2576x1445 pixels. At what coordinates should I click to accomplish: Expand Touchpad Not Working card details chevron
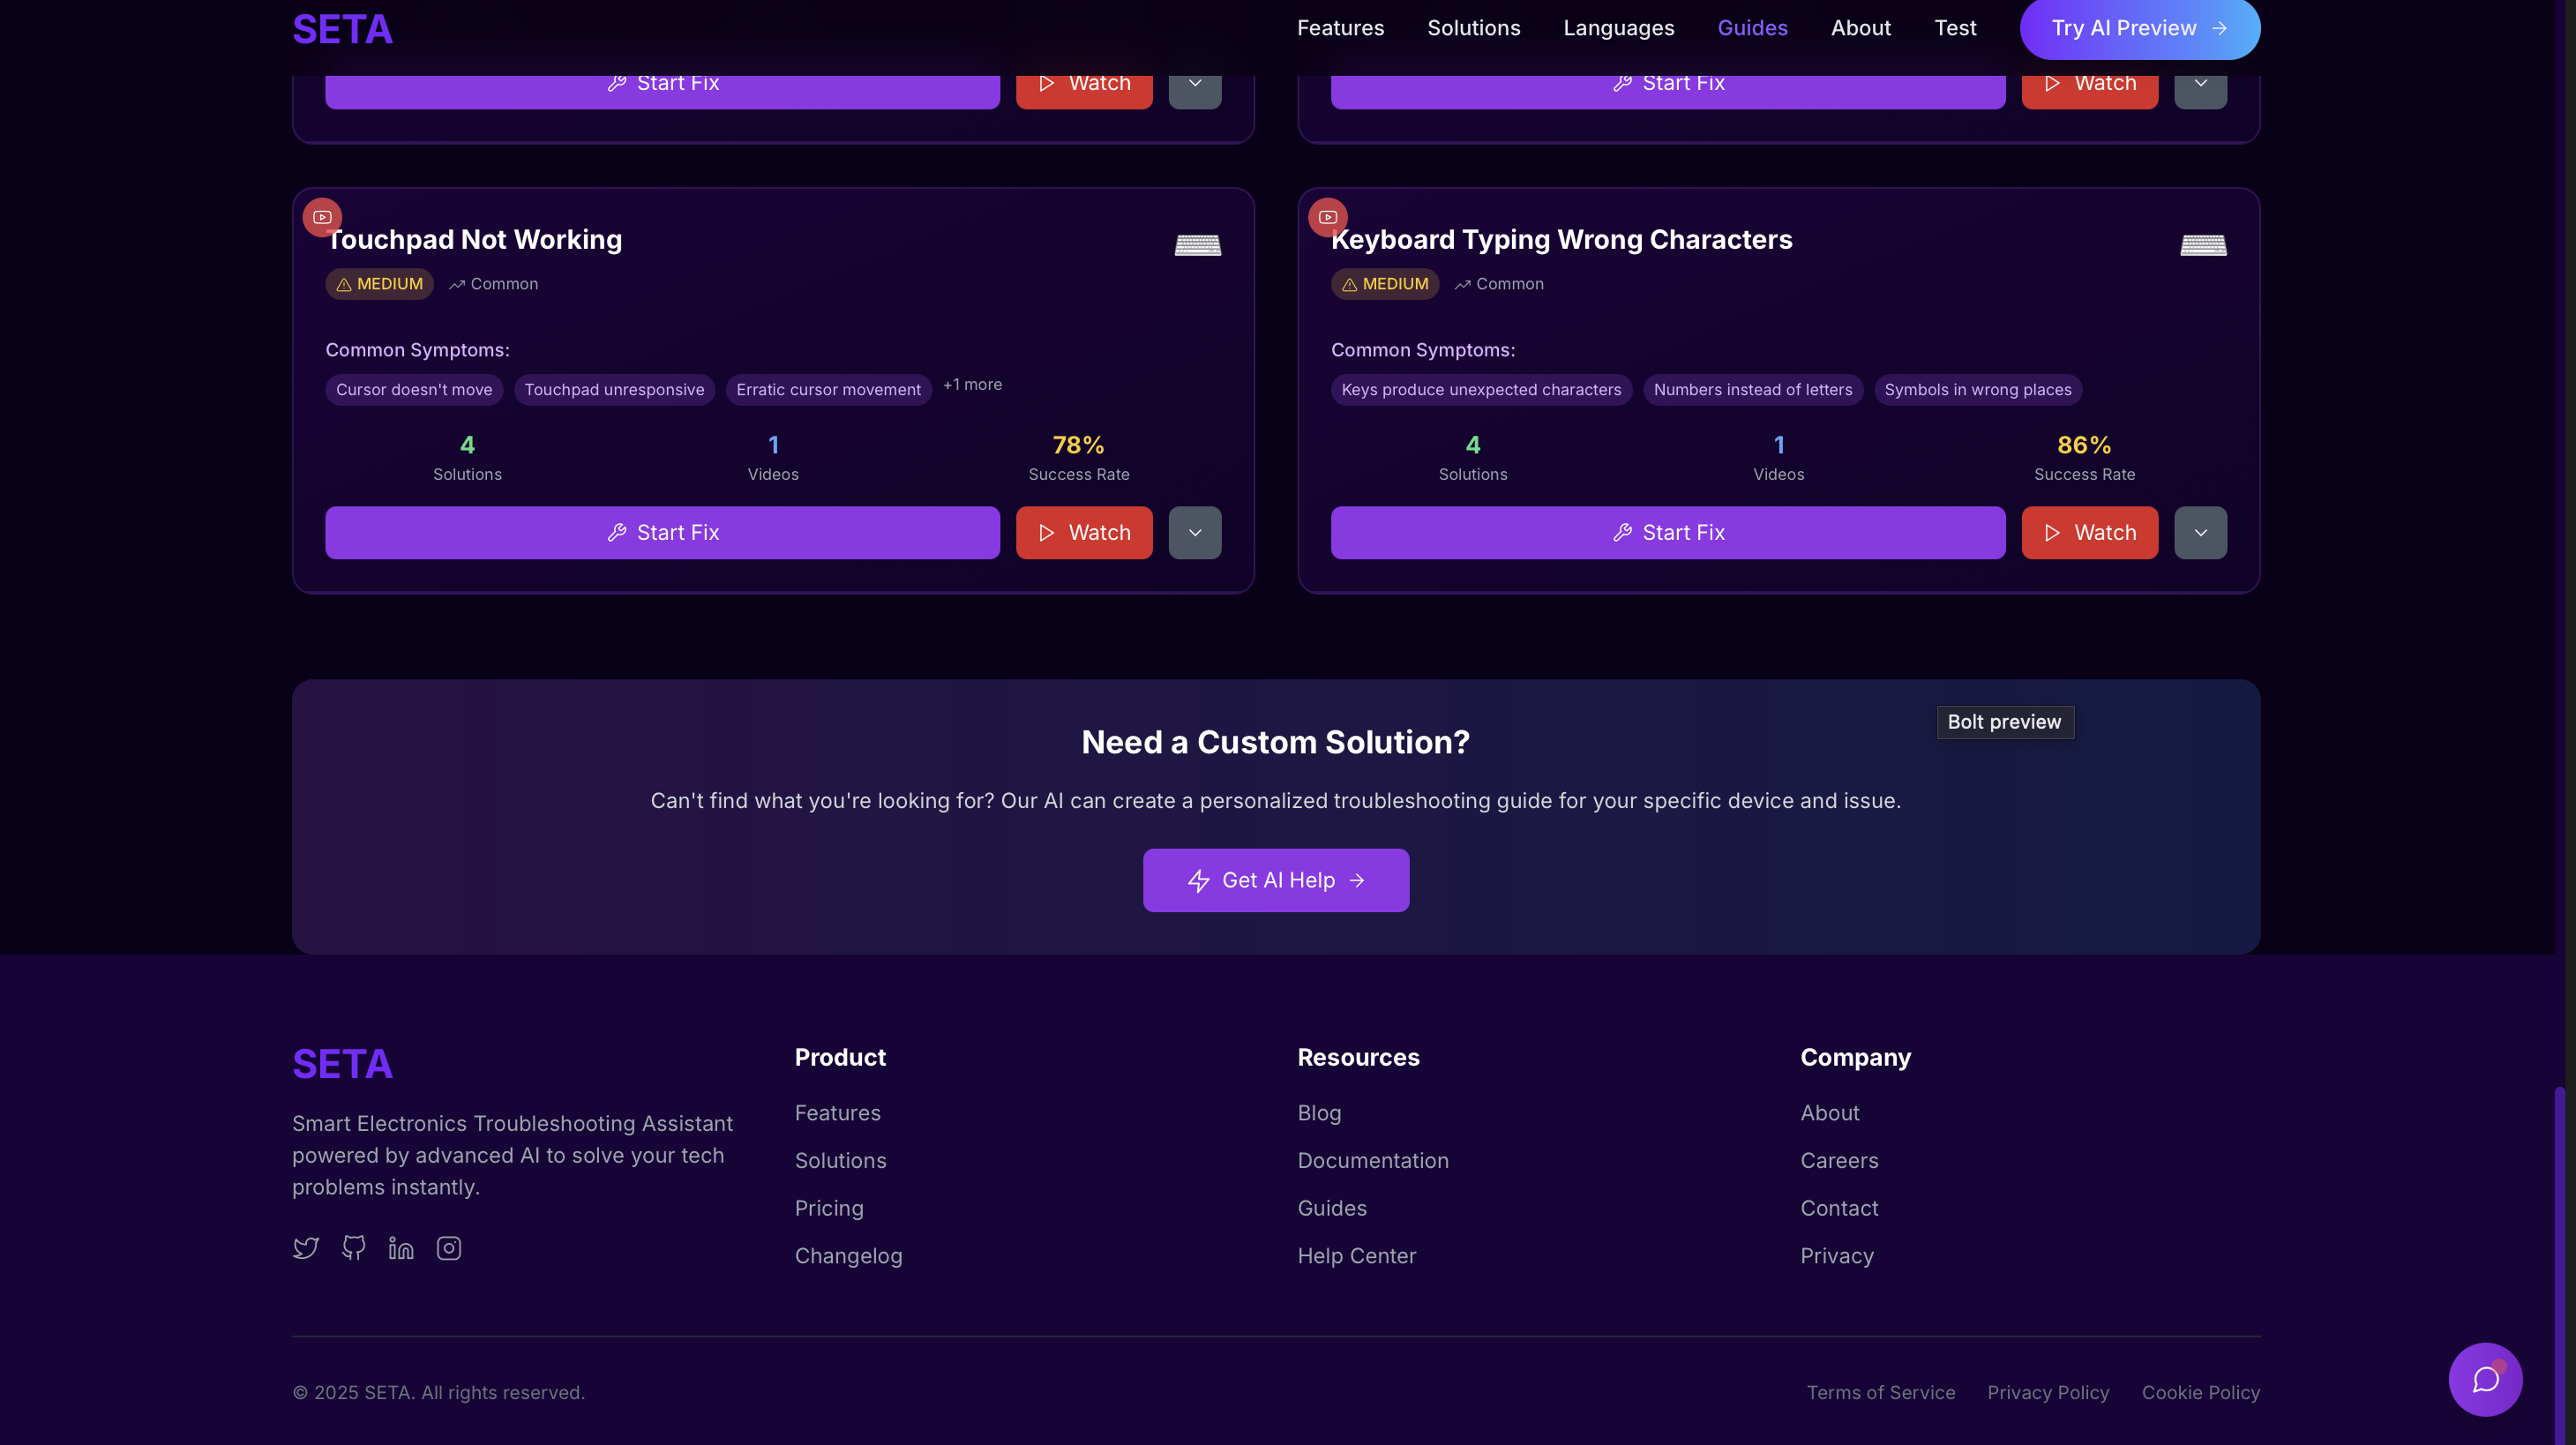click(1195, 533)
